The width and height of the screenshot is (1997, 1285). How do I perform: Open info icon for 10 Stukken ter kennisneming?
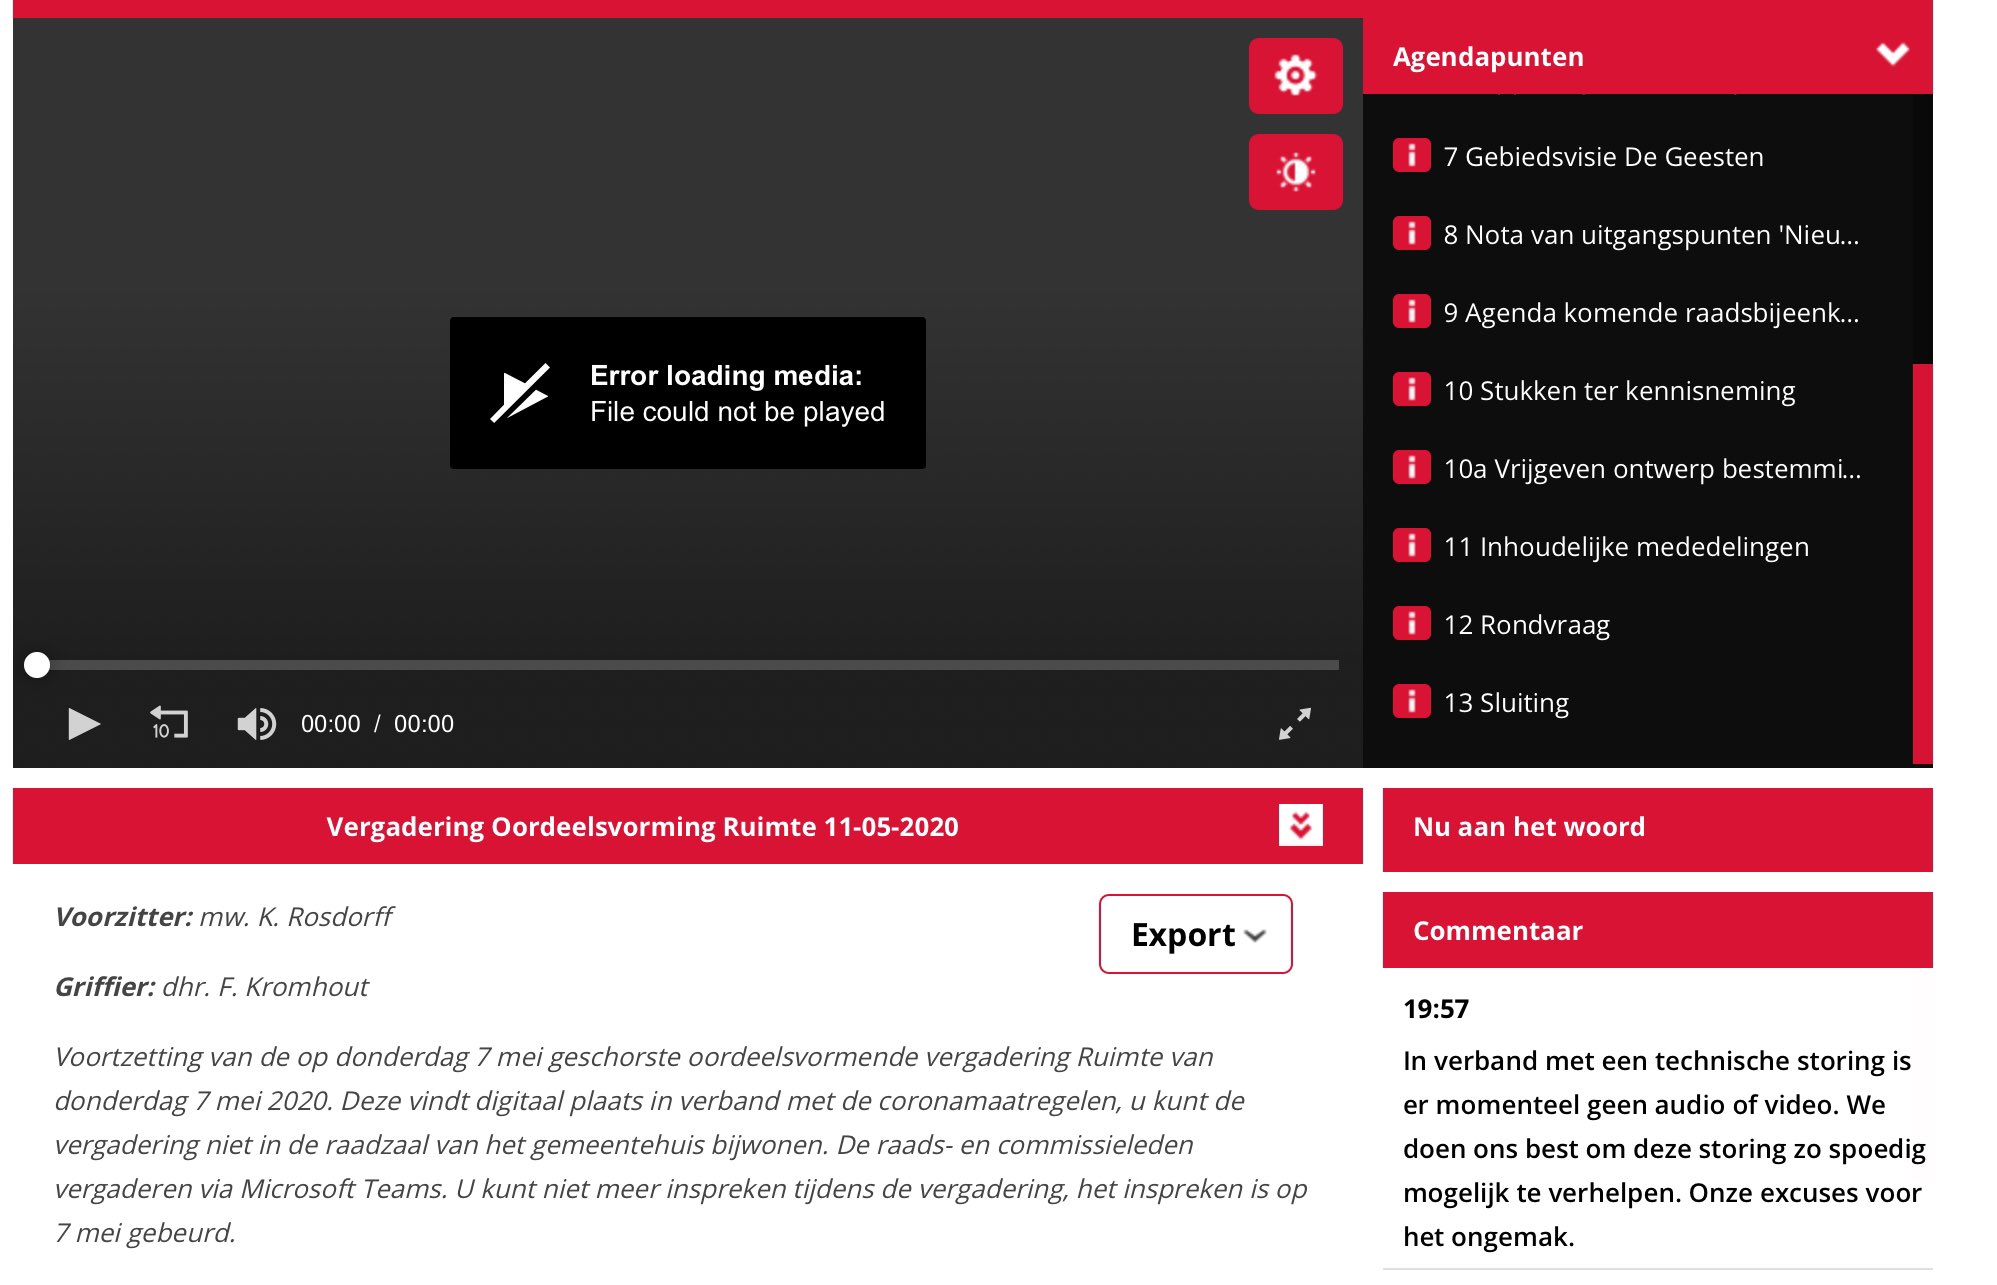click(1411, 389)
